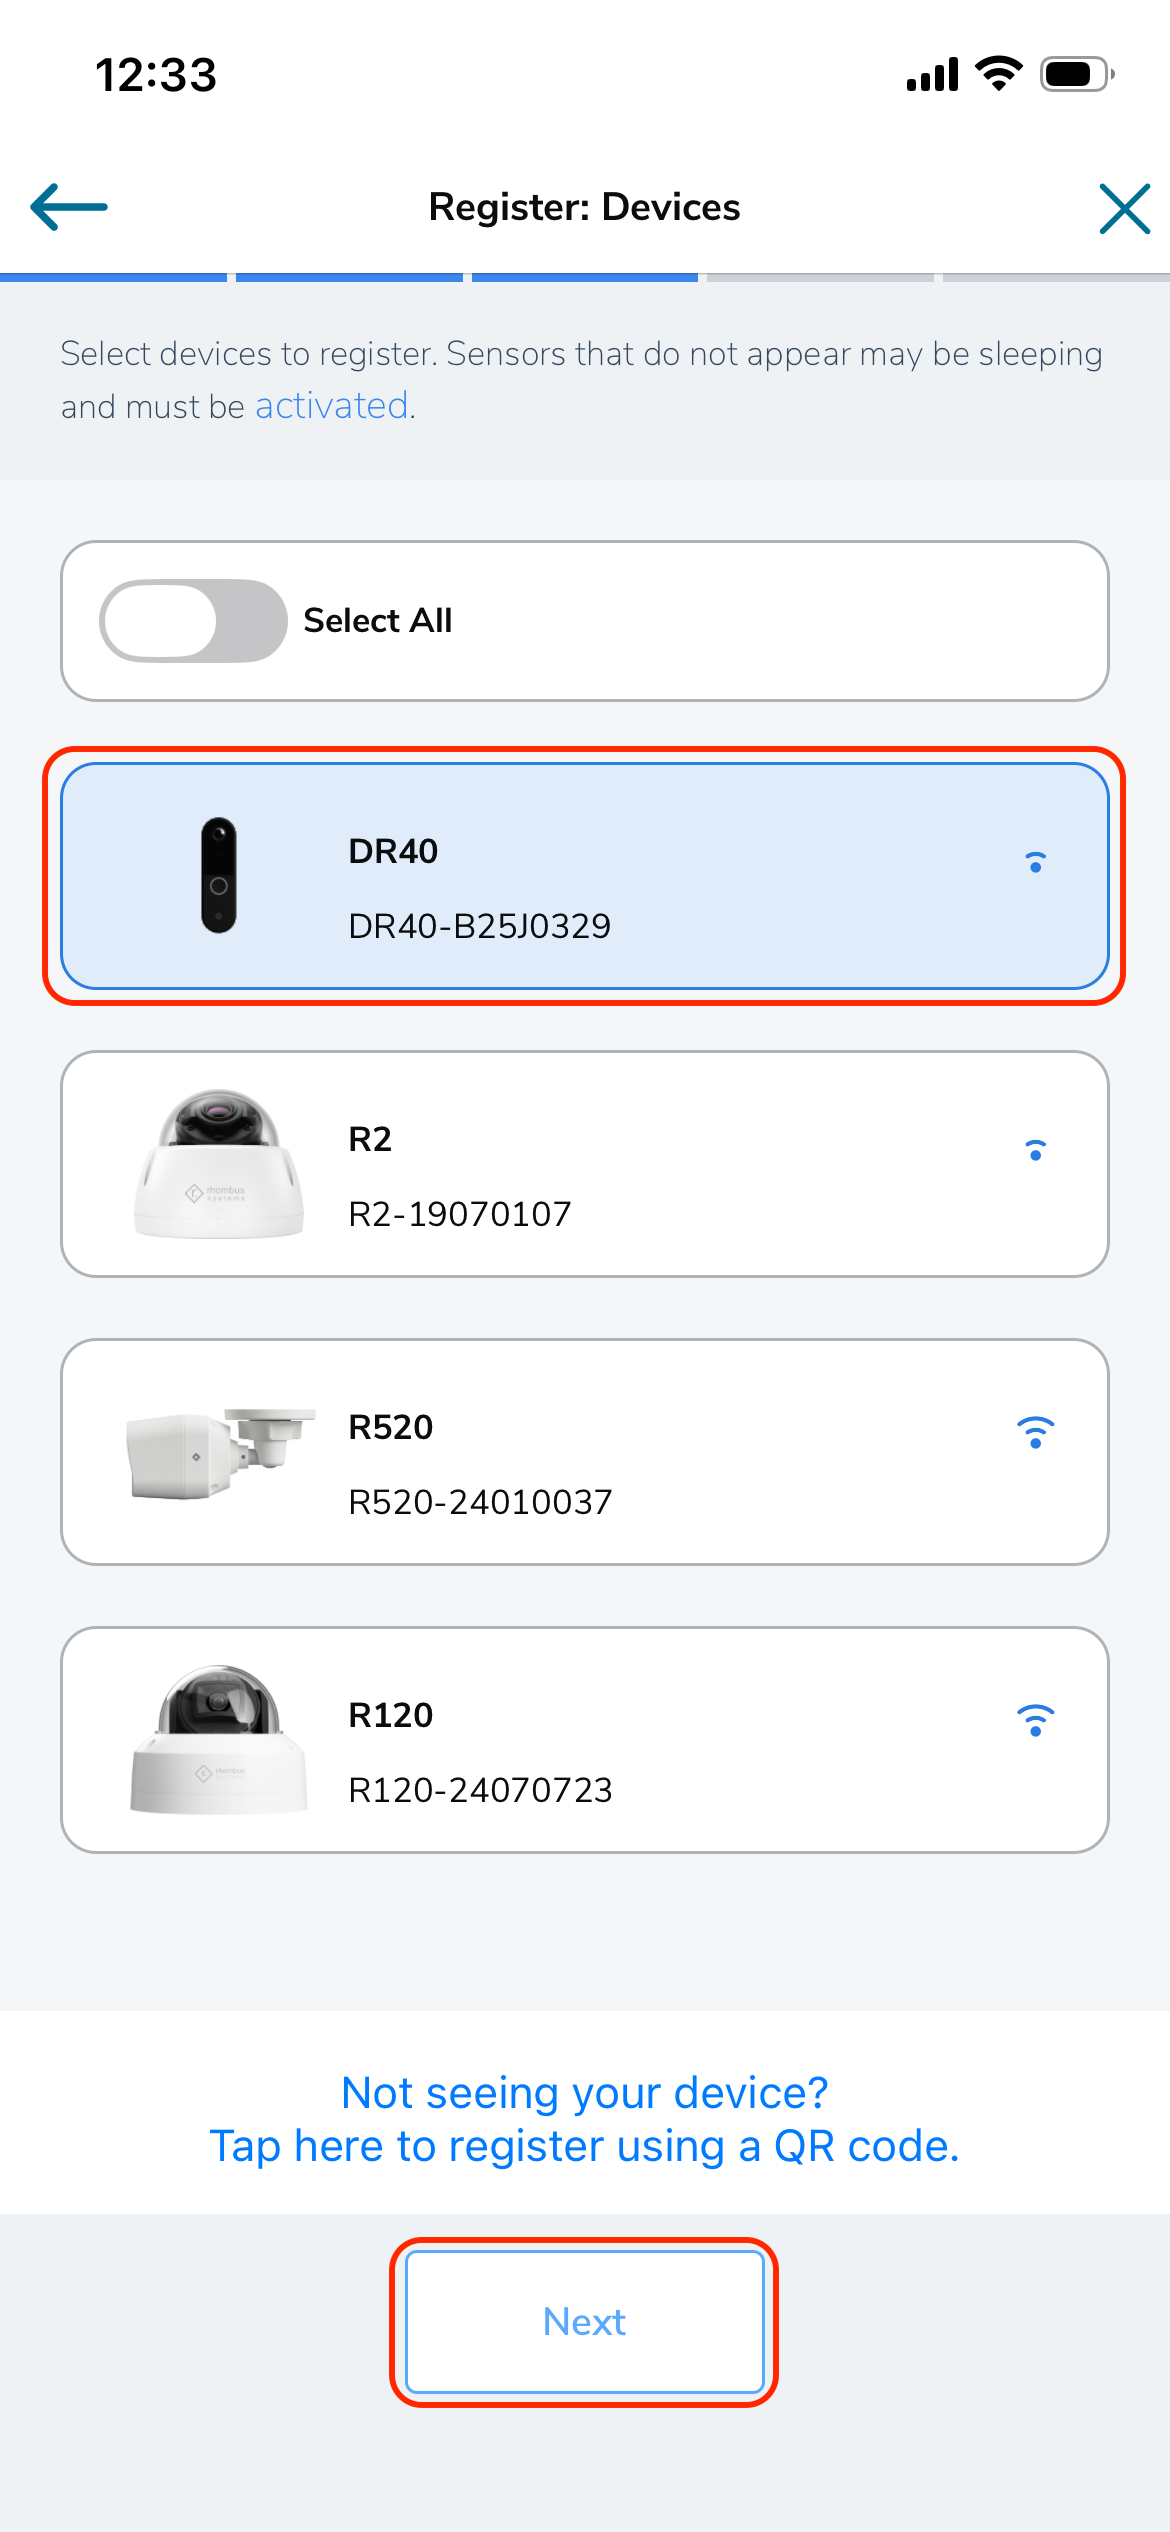Tap the R120 dome camera image
The width and height of the screenshot is (1170, 2532).
219,1740
